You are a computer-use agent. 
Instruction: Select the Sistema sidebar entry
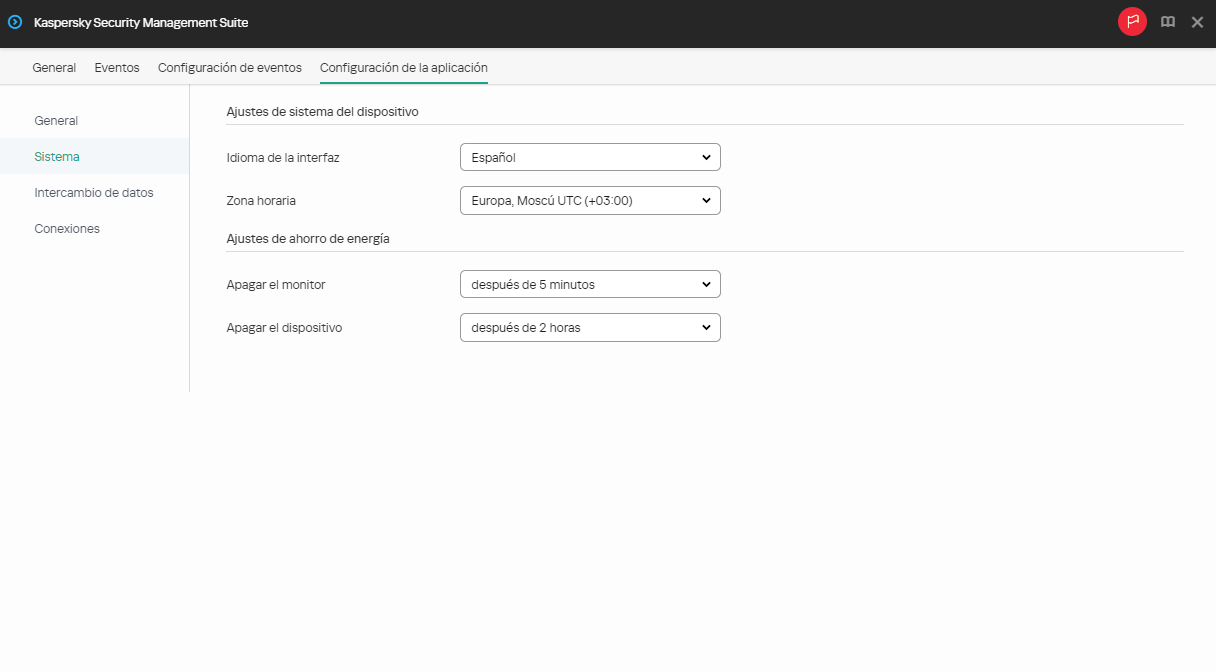point(57,156)
